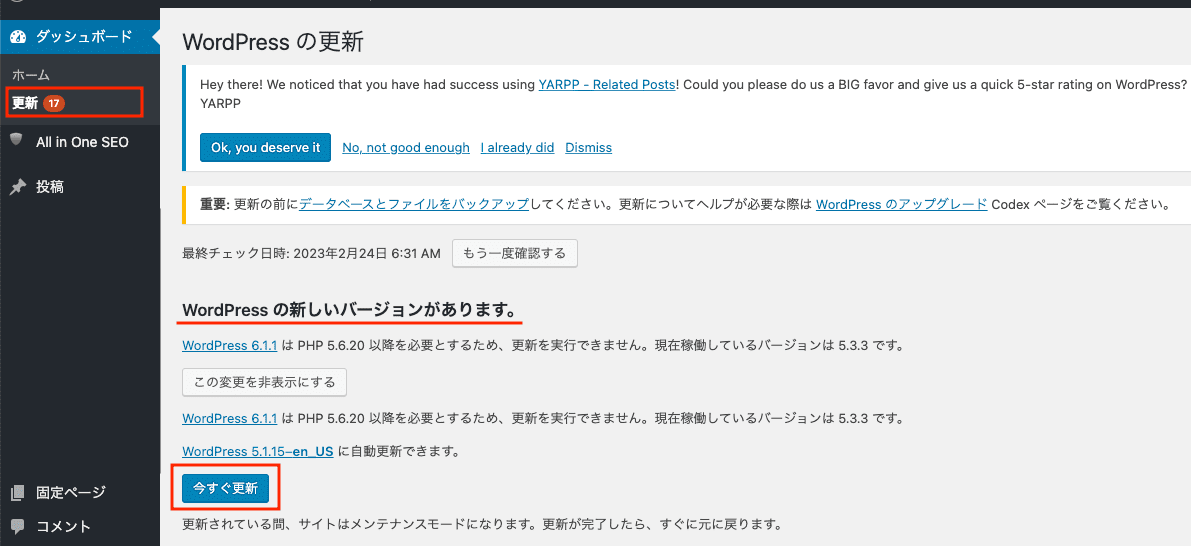Image resolution: width=1191 pixels, height=546 pixels.
Task: Click the 'I already did' link
Action: (x=517, y=147)
